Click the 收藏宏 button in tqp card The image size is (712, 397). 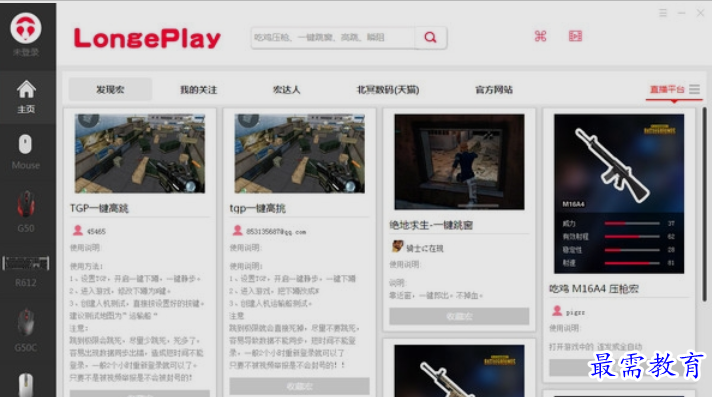coord(299,386)
